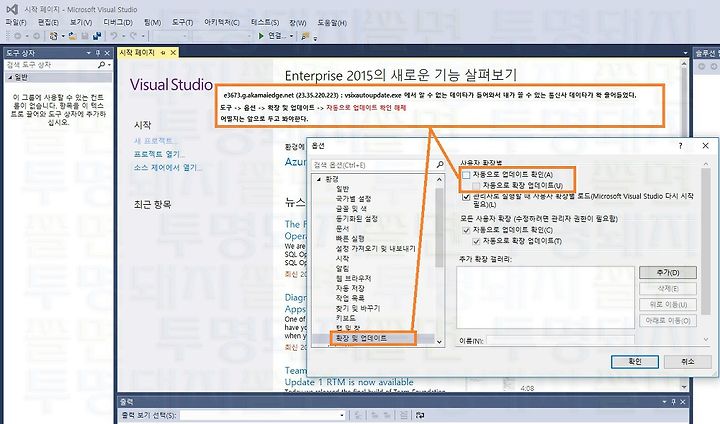The image size is (720, 424).
Task: Click the green Start (연결) play icon
Action: [261, 36]
